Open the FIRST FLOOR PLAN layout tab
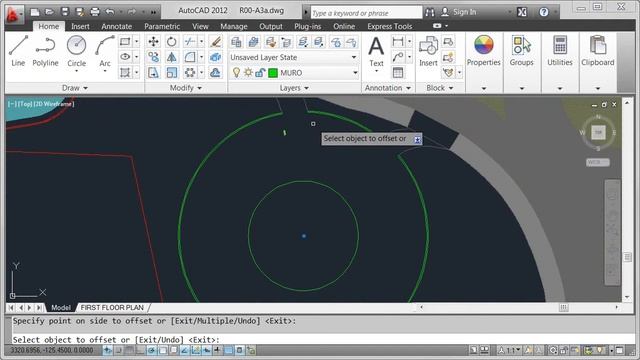 pyautogui.click(x=112, y=307)
